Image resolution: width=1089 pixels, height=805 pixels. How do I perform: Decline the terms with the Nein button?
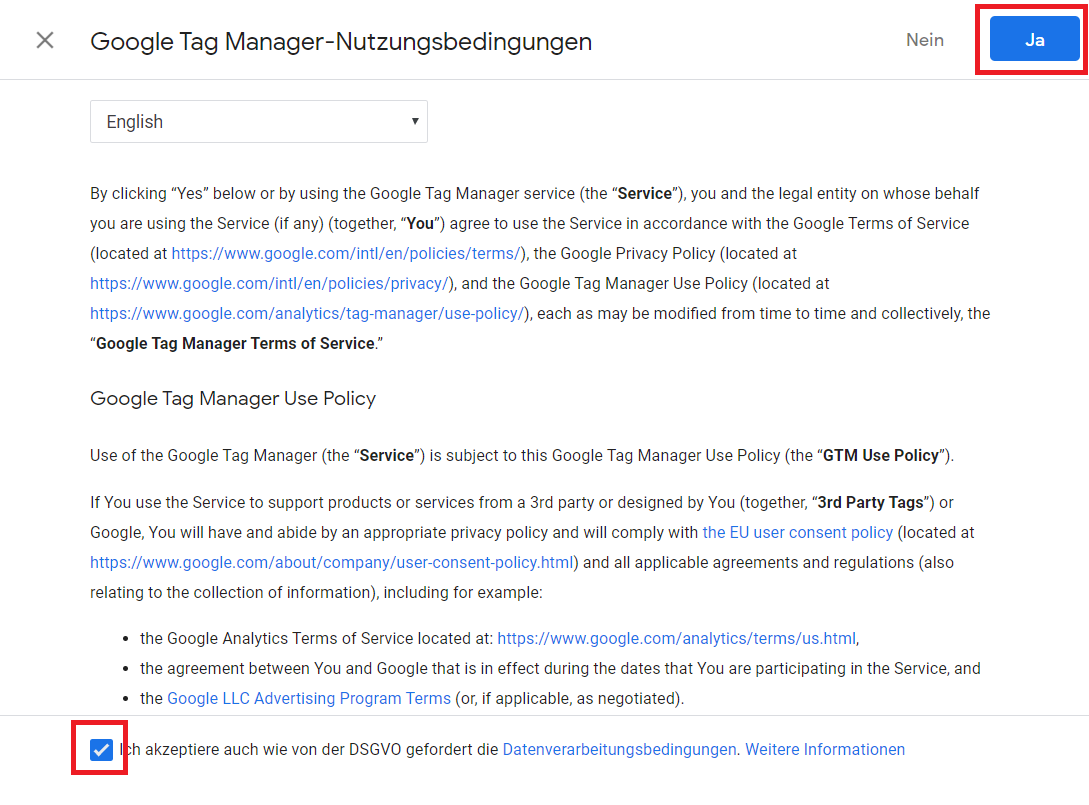click(x=924, y=40)
